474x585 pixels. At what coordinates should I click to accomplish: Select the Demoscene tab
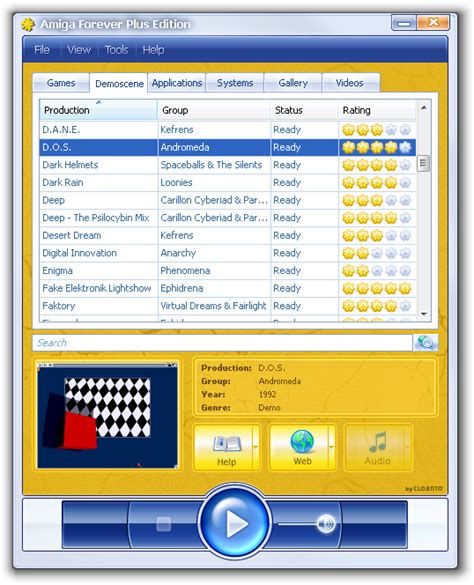point(119,84)
